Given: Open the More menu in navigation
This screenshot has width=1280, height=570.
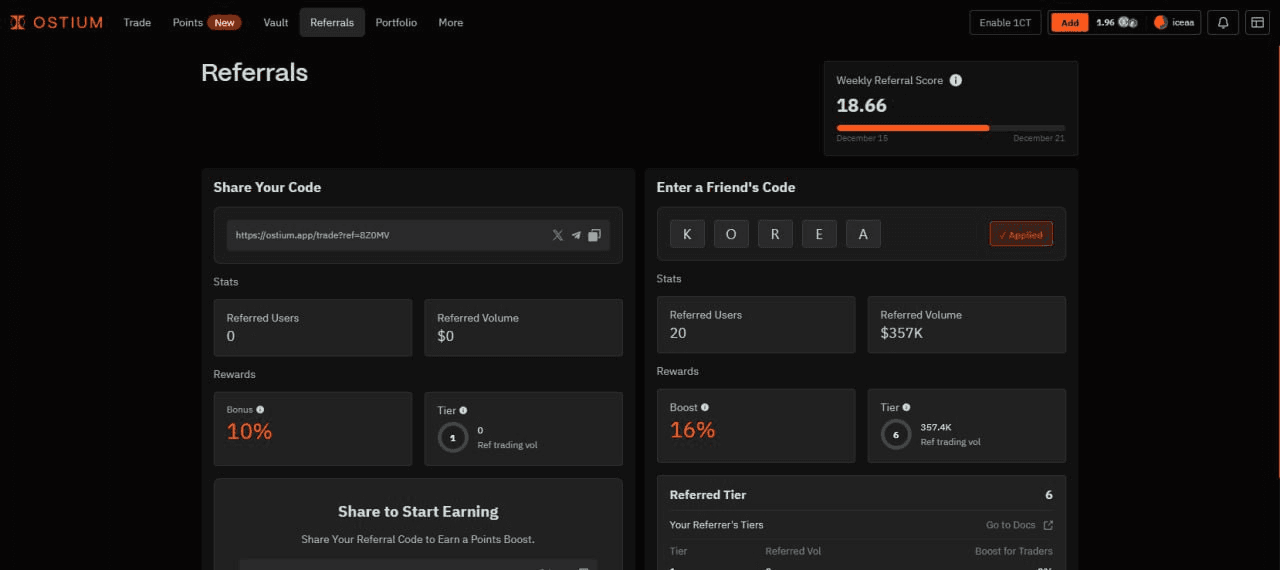Looking at the screenshot, I should 450,22.
